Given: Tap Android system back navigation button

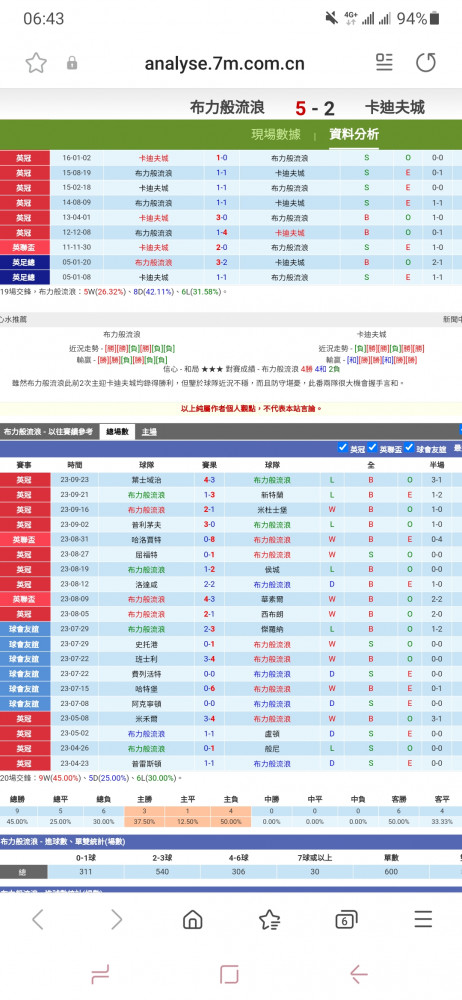Looking at the screenshot, I should coord(359,974).
